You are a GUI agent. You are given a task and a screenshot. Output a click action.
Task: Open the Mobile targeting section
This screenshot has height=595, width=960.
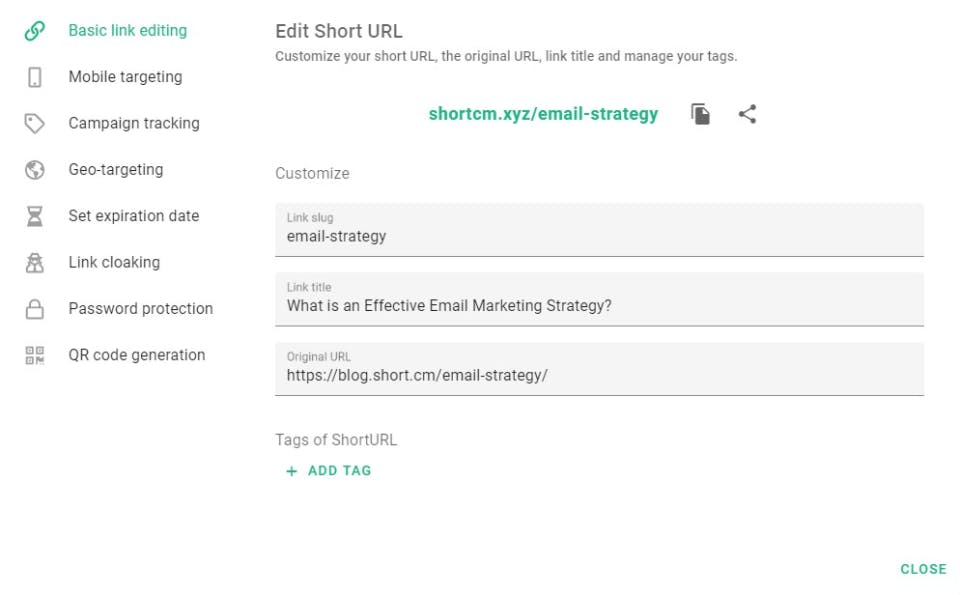pos(125,77)
